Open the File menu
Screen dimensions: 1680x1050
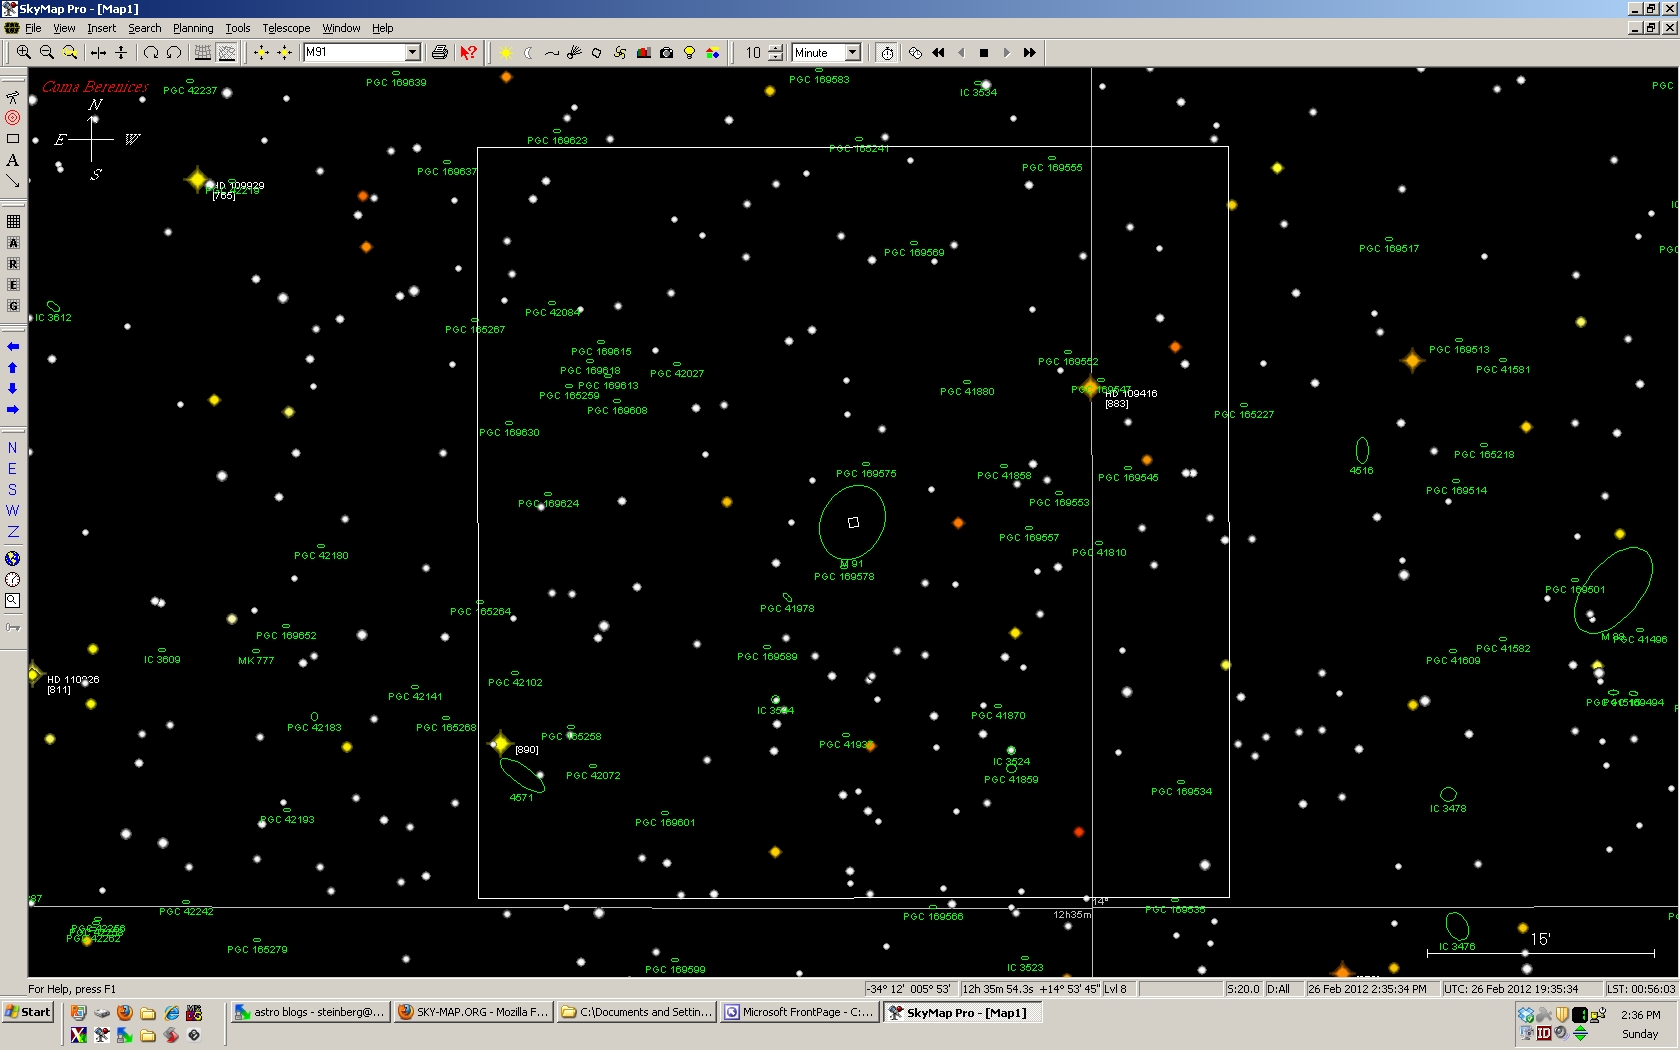coord(33,28)
